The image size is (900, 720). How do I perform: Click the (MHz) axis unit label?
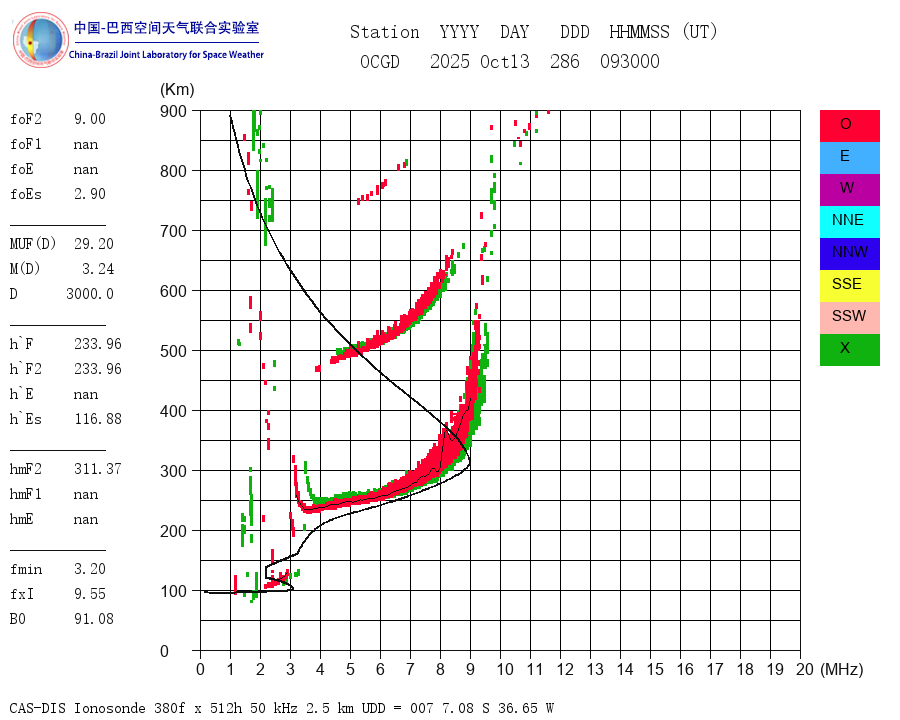[842, 669]
